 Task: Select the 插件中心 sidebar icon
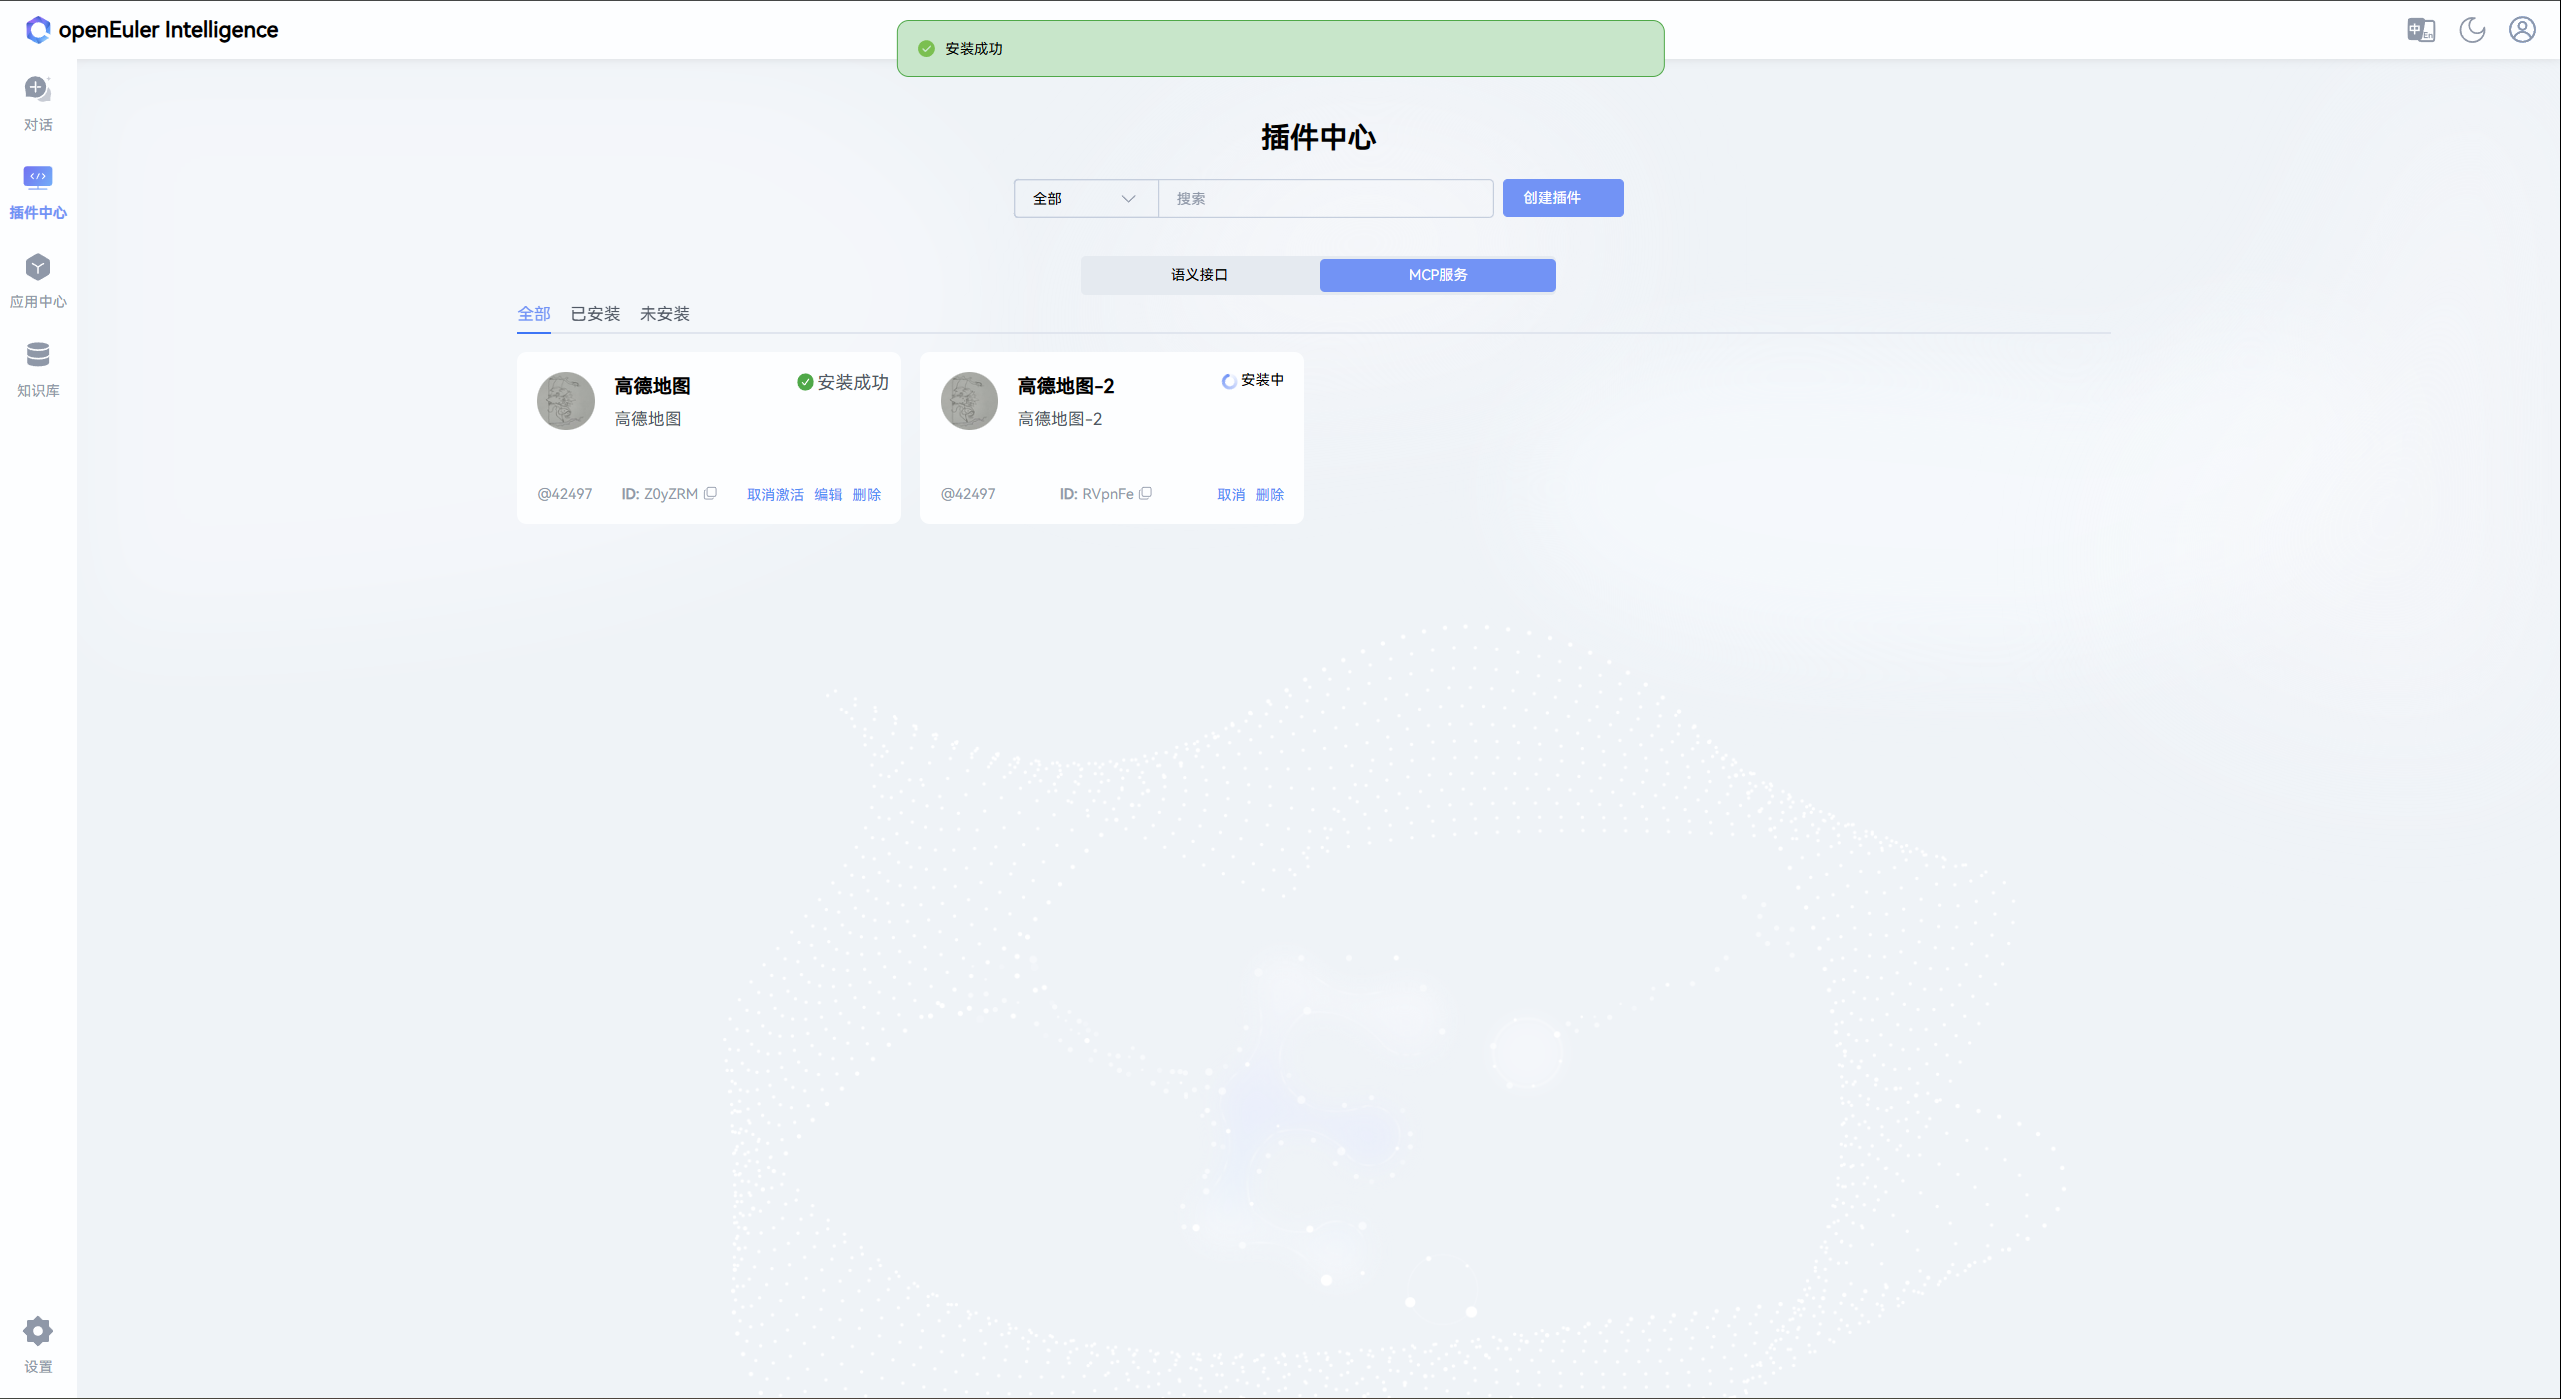[37, 190]
